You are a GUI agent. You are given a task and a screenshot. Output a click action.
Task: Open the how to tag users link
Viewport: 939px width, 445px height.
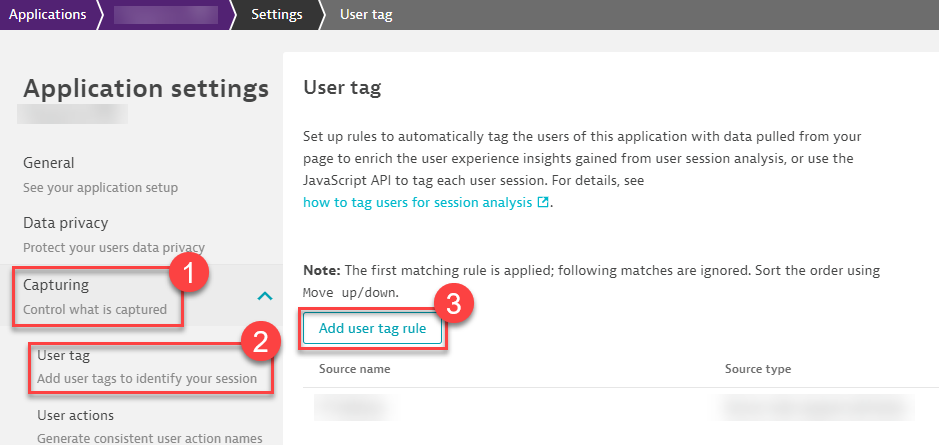pos(419,202)
